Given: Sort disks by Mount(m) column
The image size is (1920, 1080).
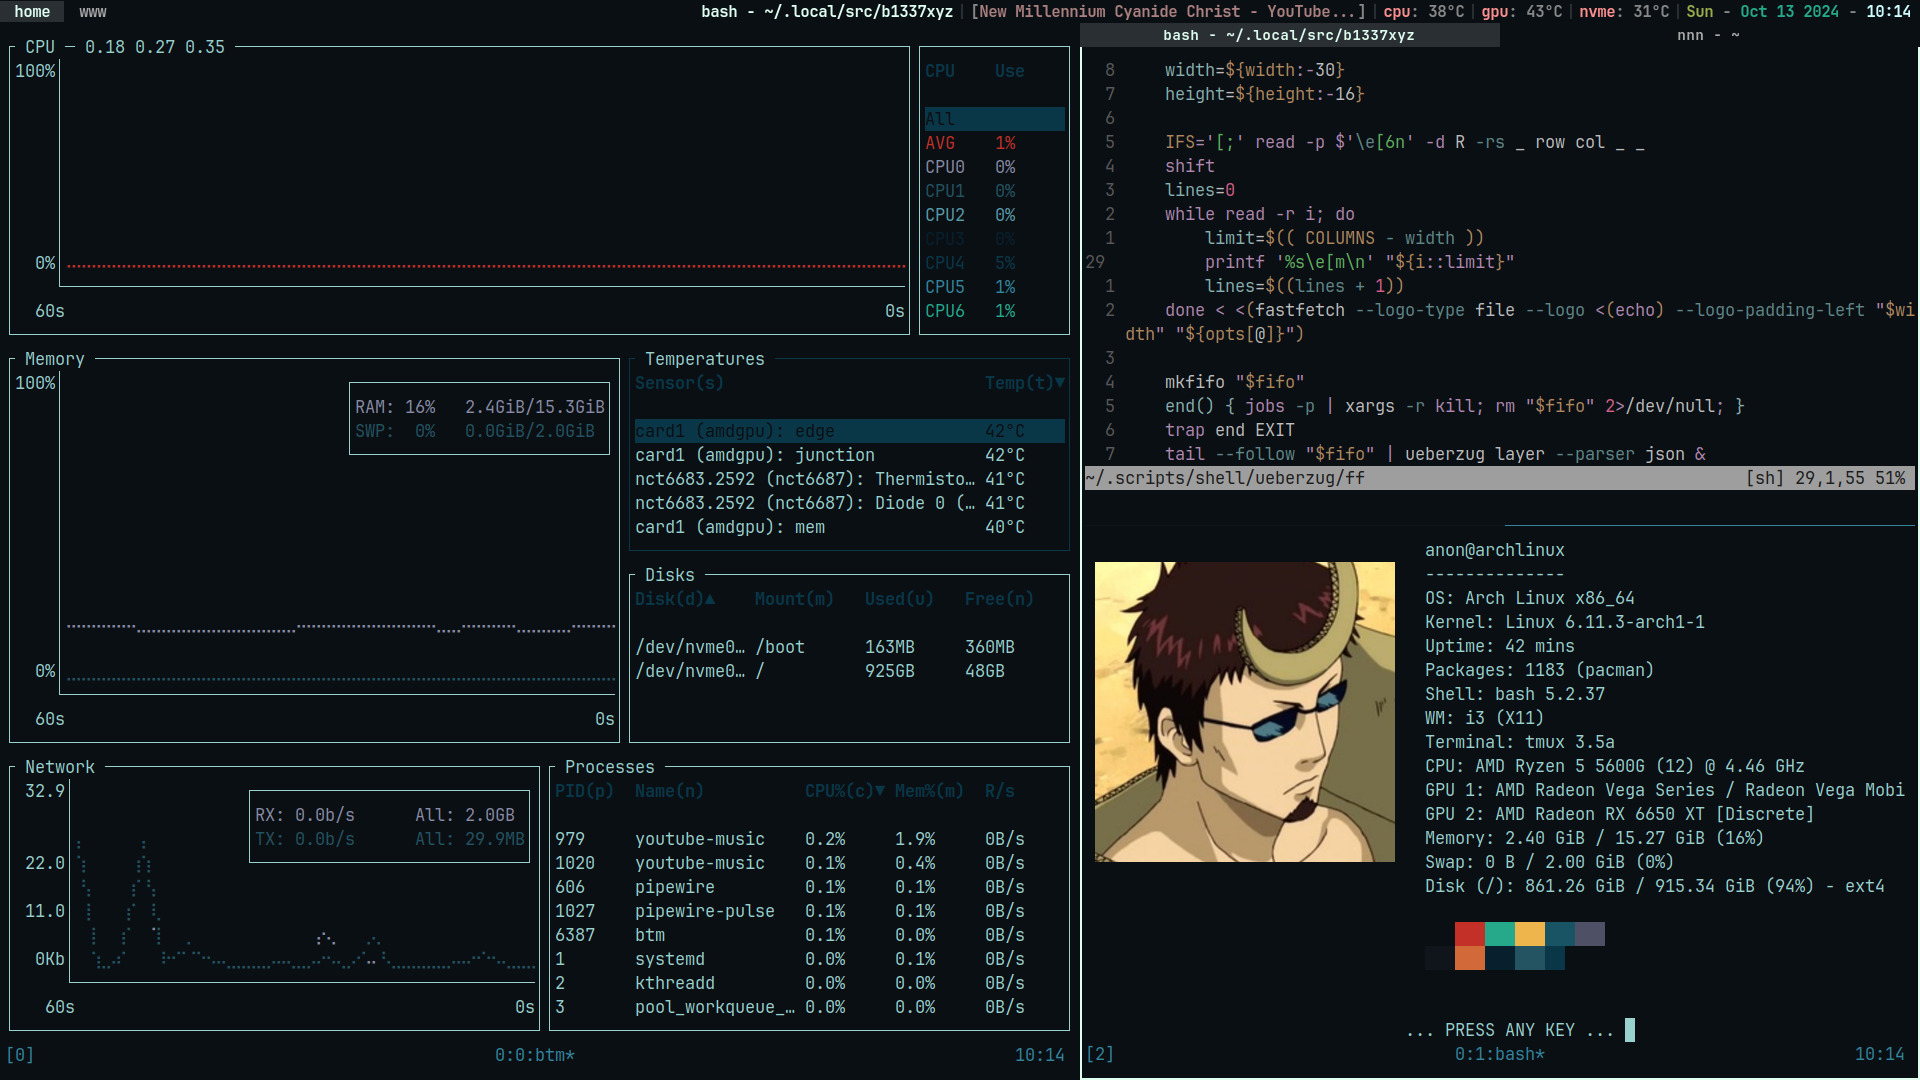Looking at the screenshot, I should tap(794, 599).
